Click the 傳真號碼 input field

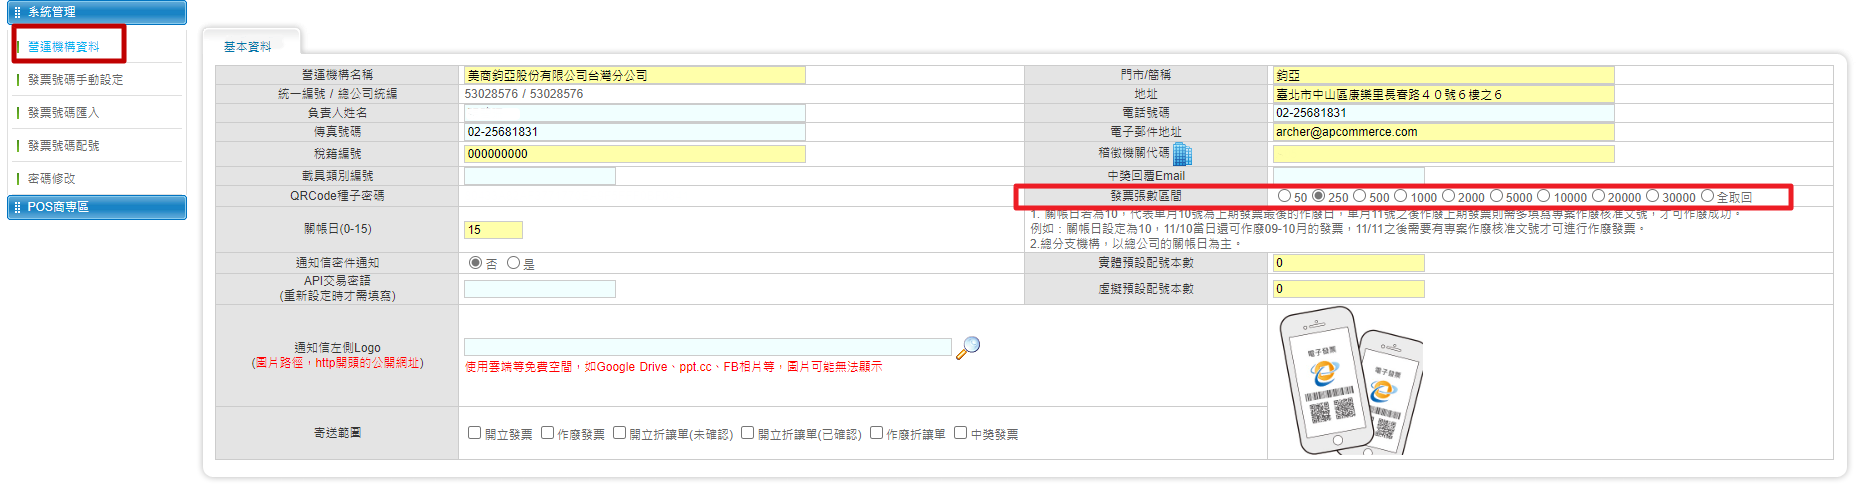point(635,132)
